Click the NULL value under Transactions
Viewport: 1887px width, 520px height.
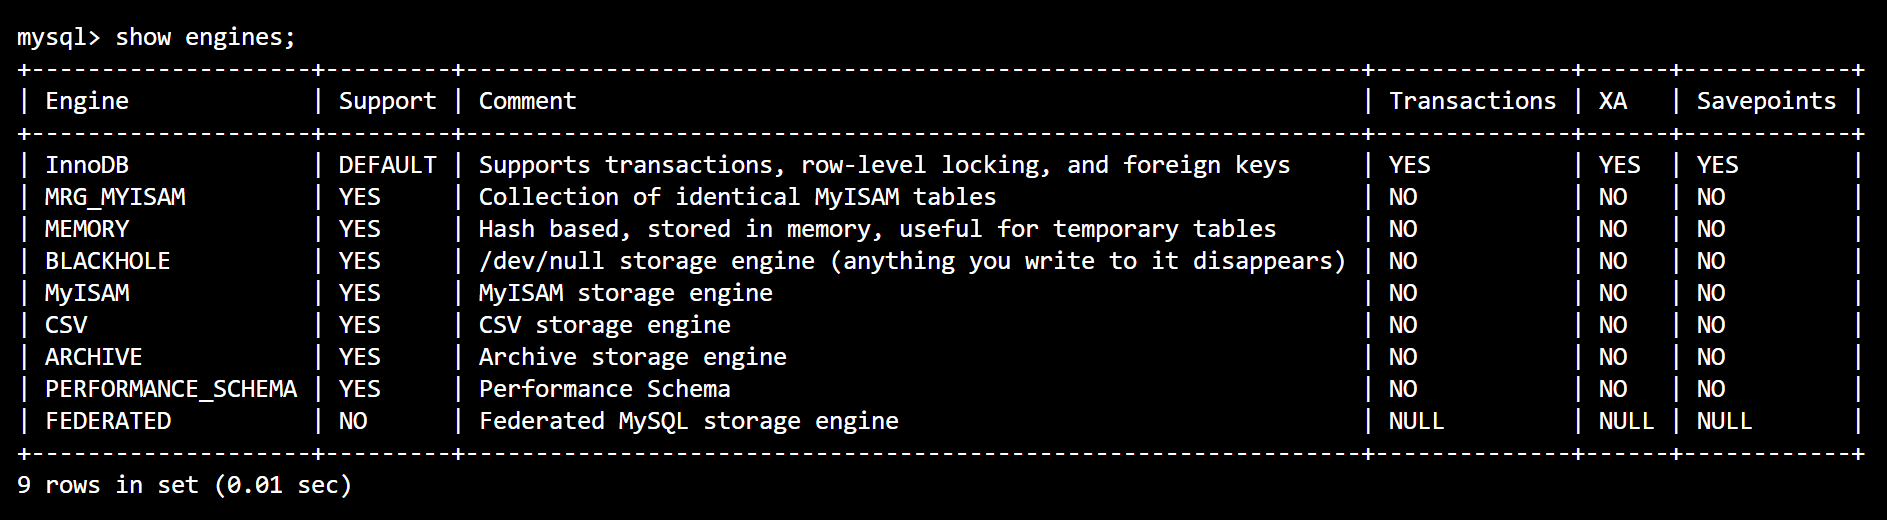coord(1416,421)
